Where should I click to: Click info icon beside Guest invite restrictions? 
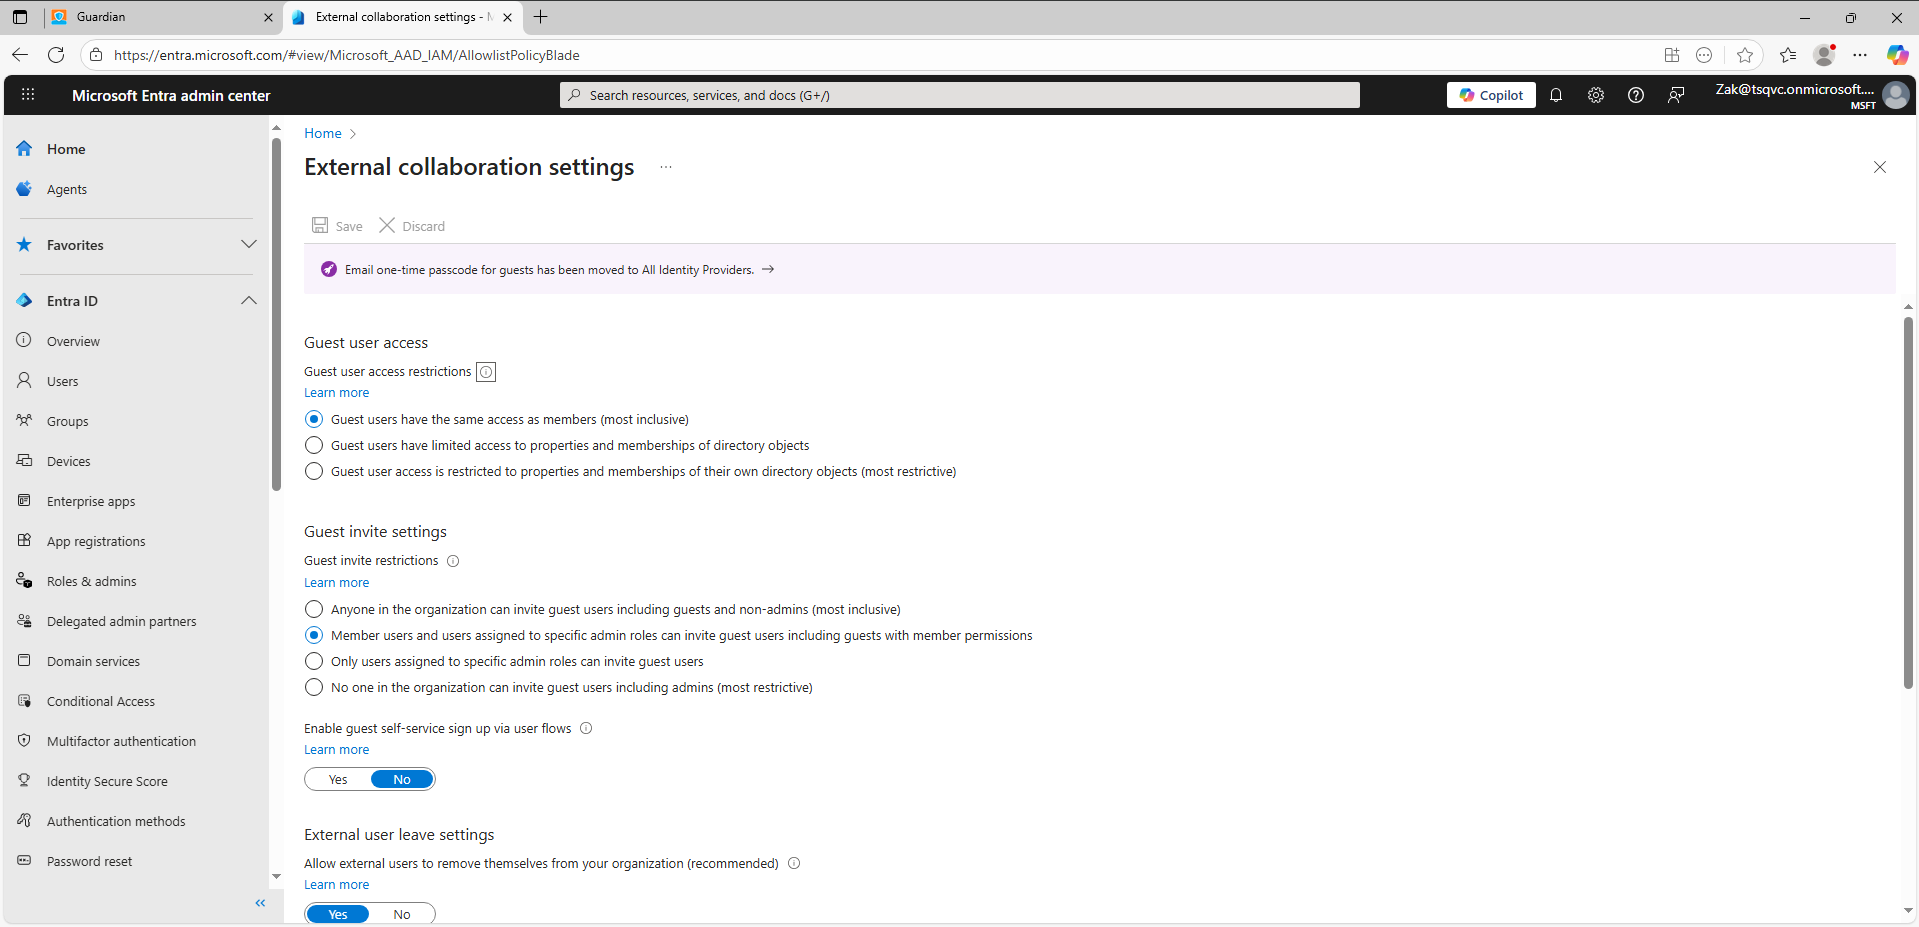click(x=453, y=561)
